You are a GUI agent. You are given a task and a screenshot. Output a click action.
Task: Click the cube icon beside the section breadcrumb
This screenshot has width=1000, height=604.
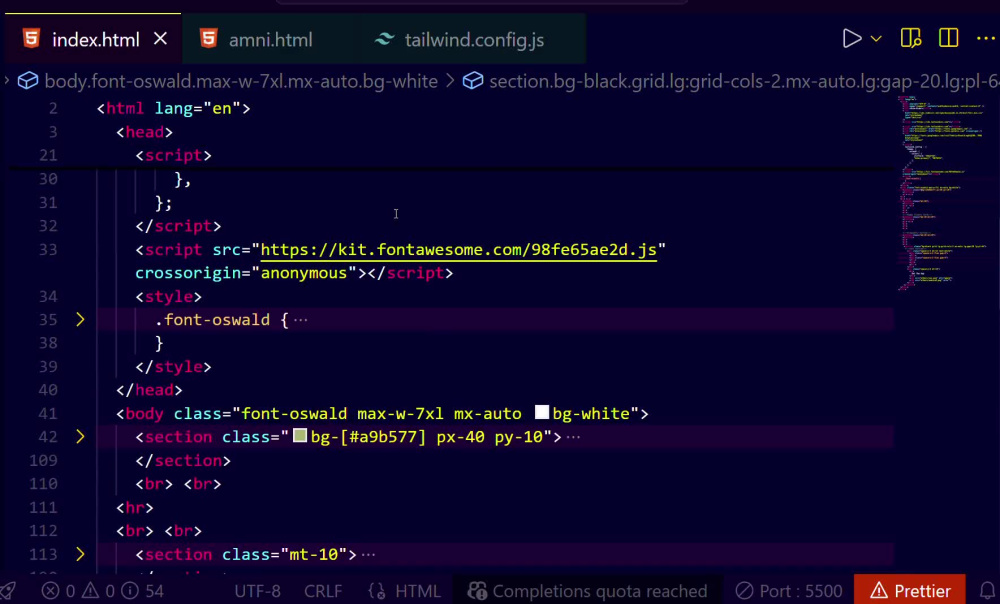tap(473, 81)
